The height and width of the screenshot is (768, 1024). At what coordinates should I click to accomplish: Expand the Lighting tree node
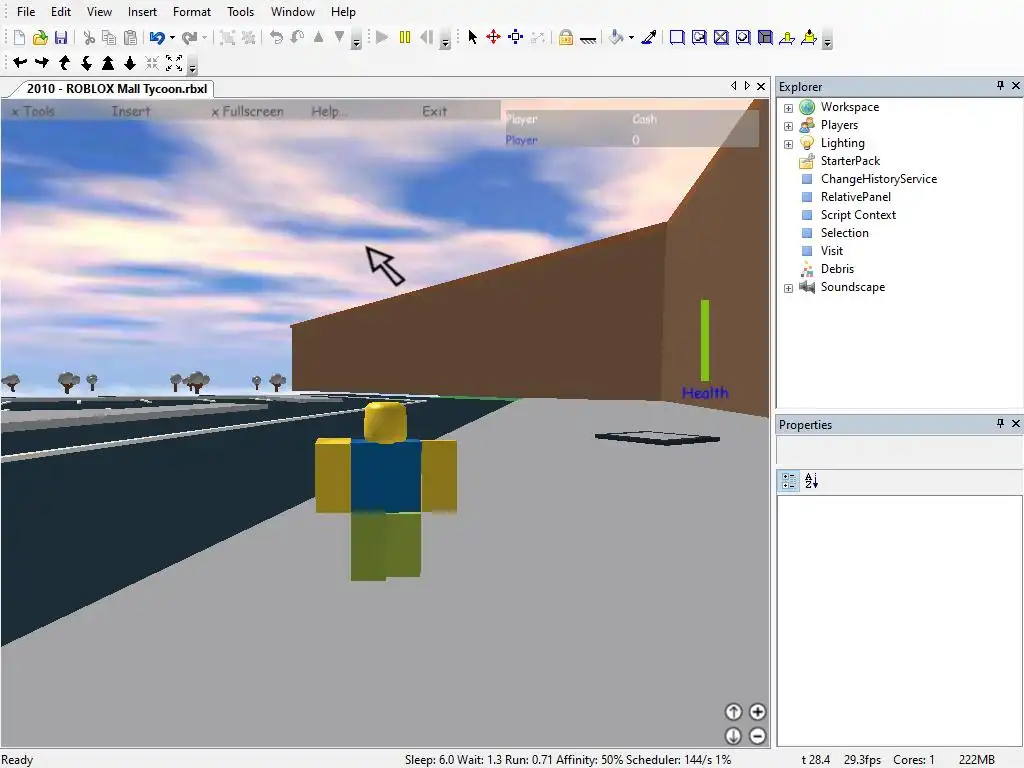click(788, 144)
